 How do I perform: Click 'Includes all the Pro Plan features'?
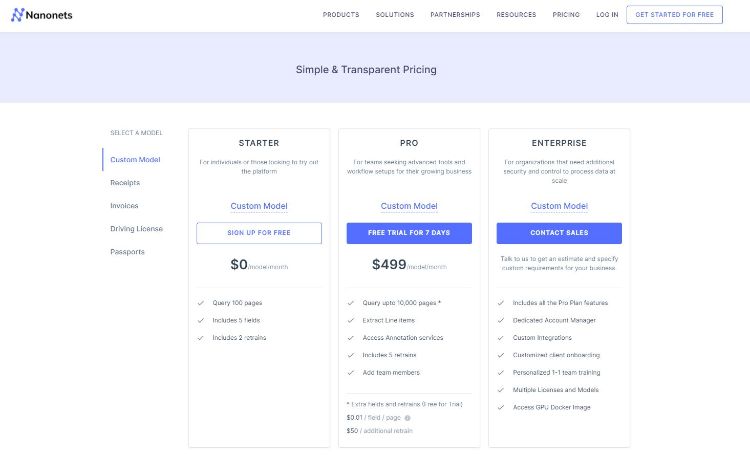pyautogui.click(x=560, y=302)
